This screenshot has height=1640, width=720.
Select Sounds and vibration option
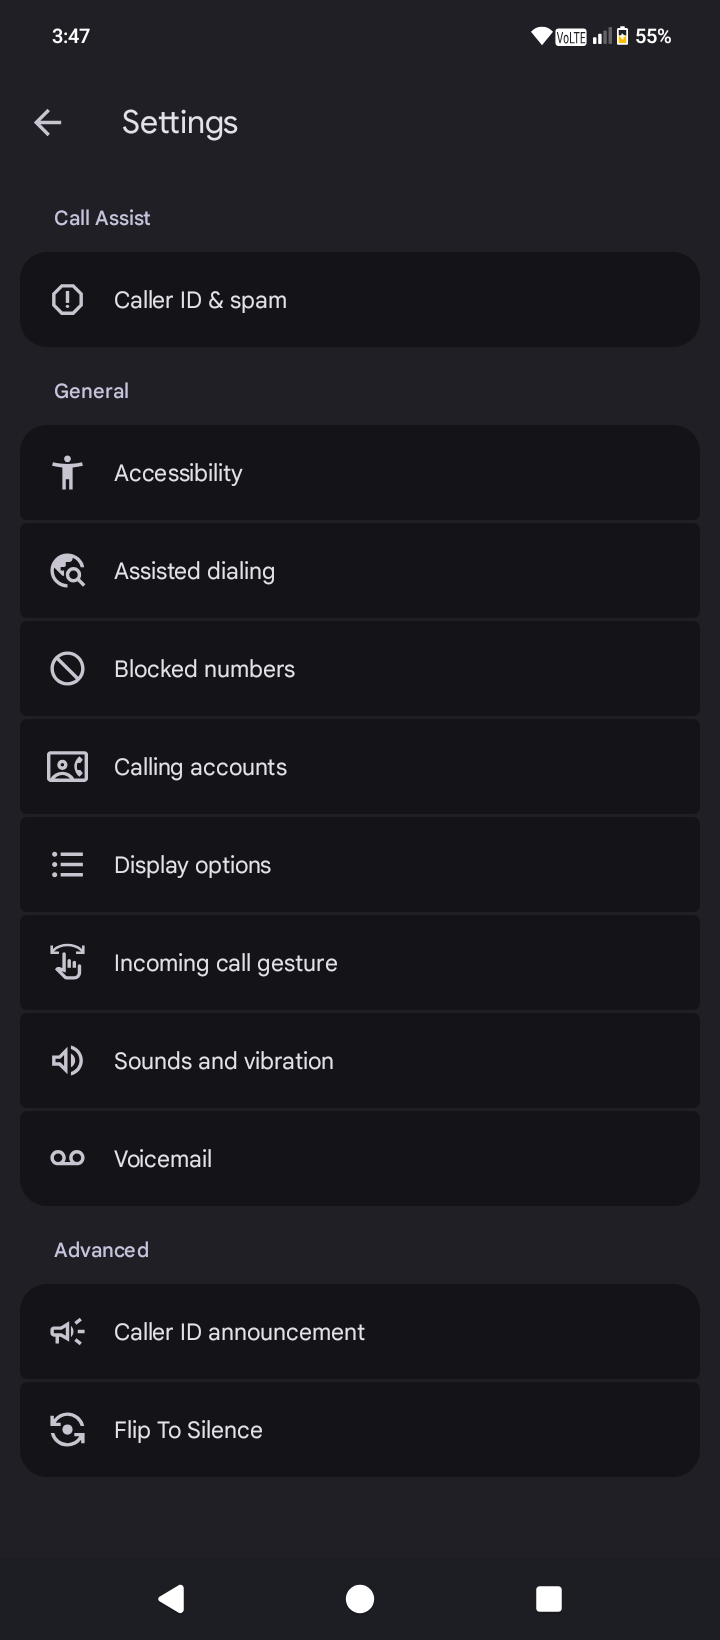360,1061
